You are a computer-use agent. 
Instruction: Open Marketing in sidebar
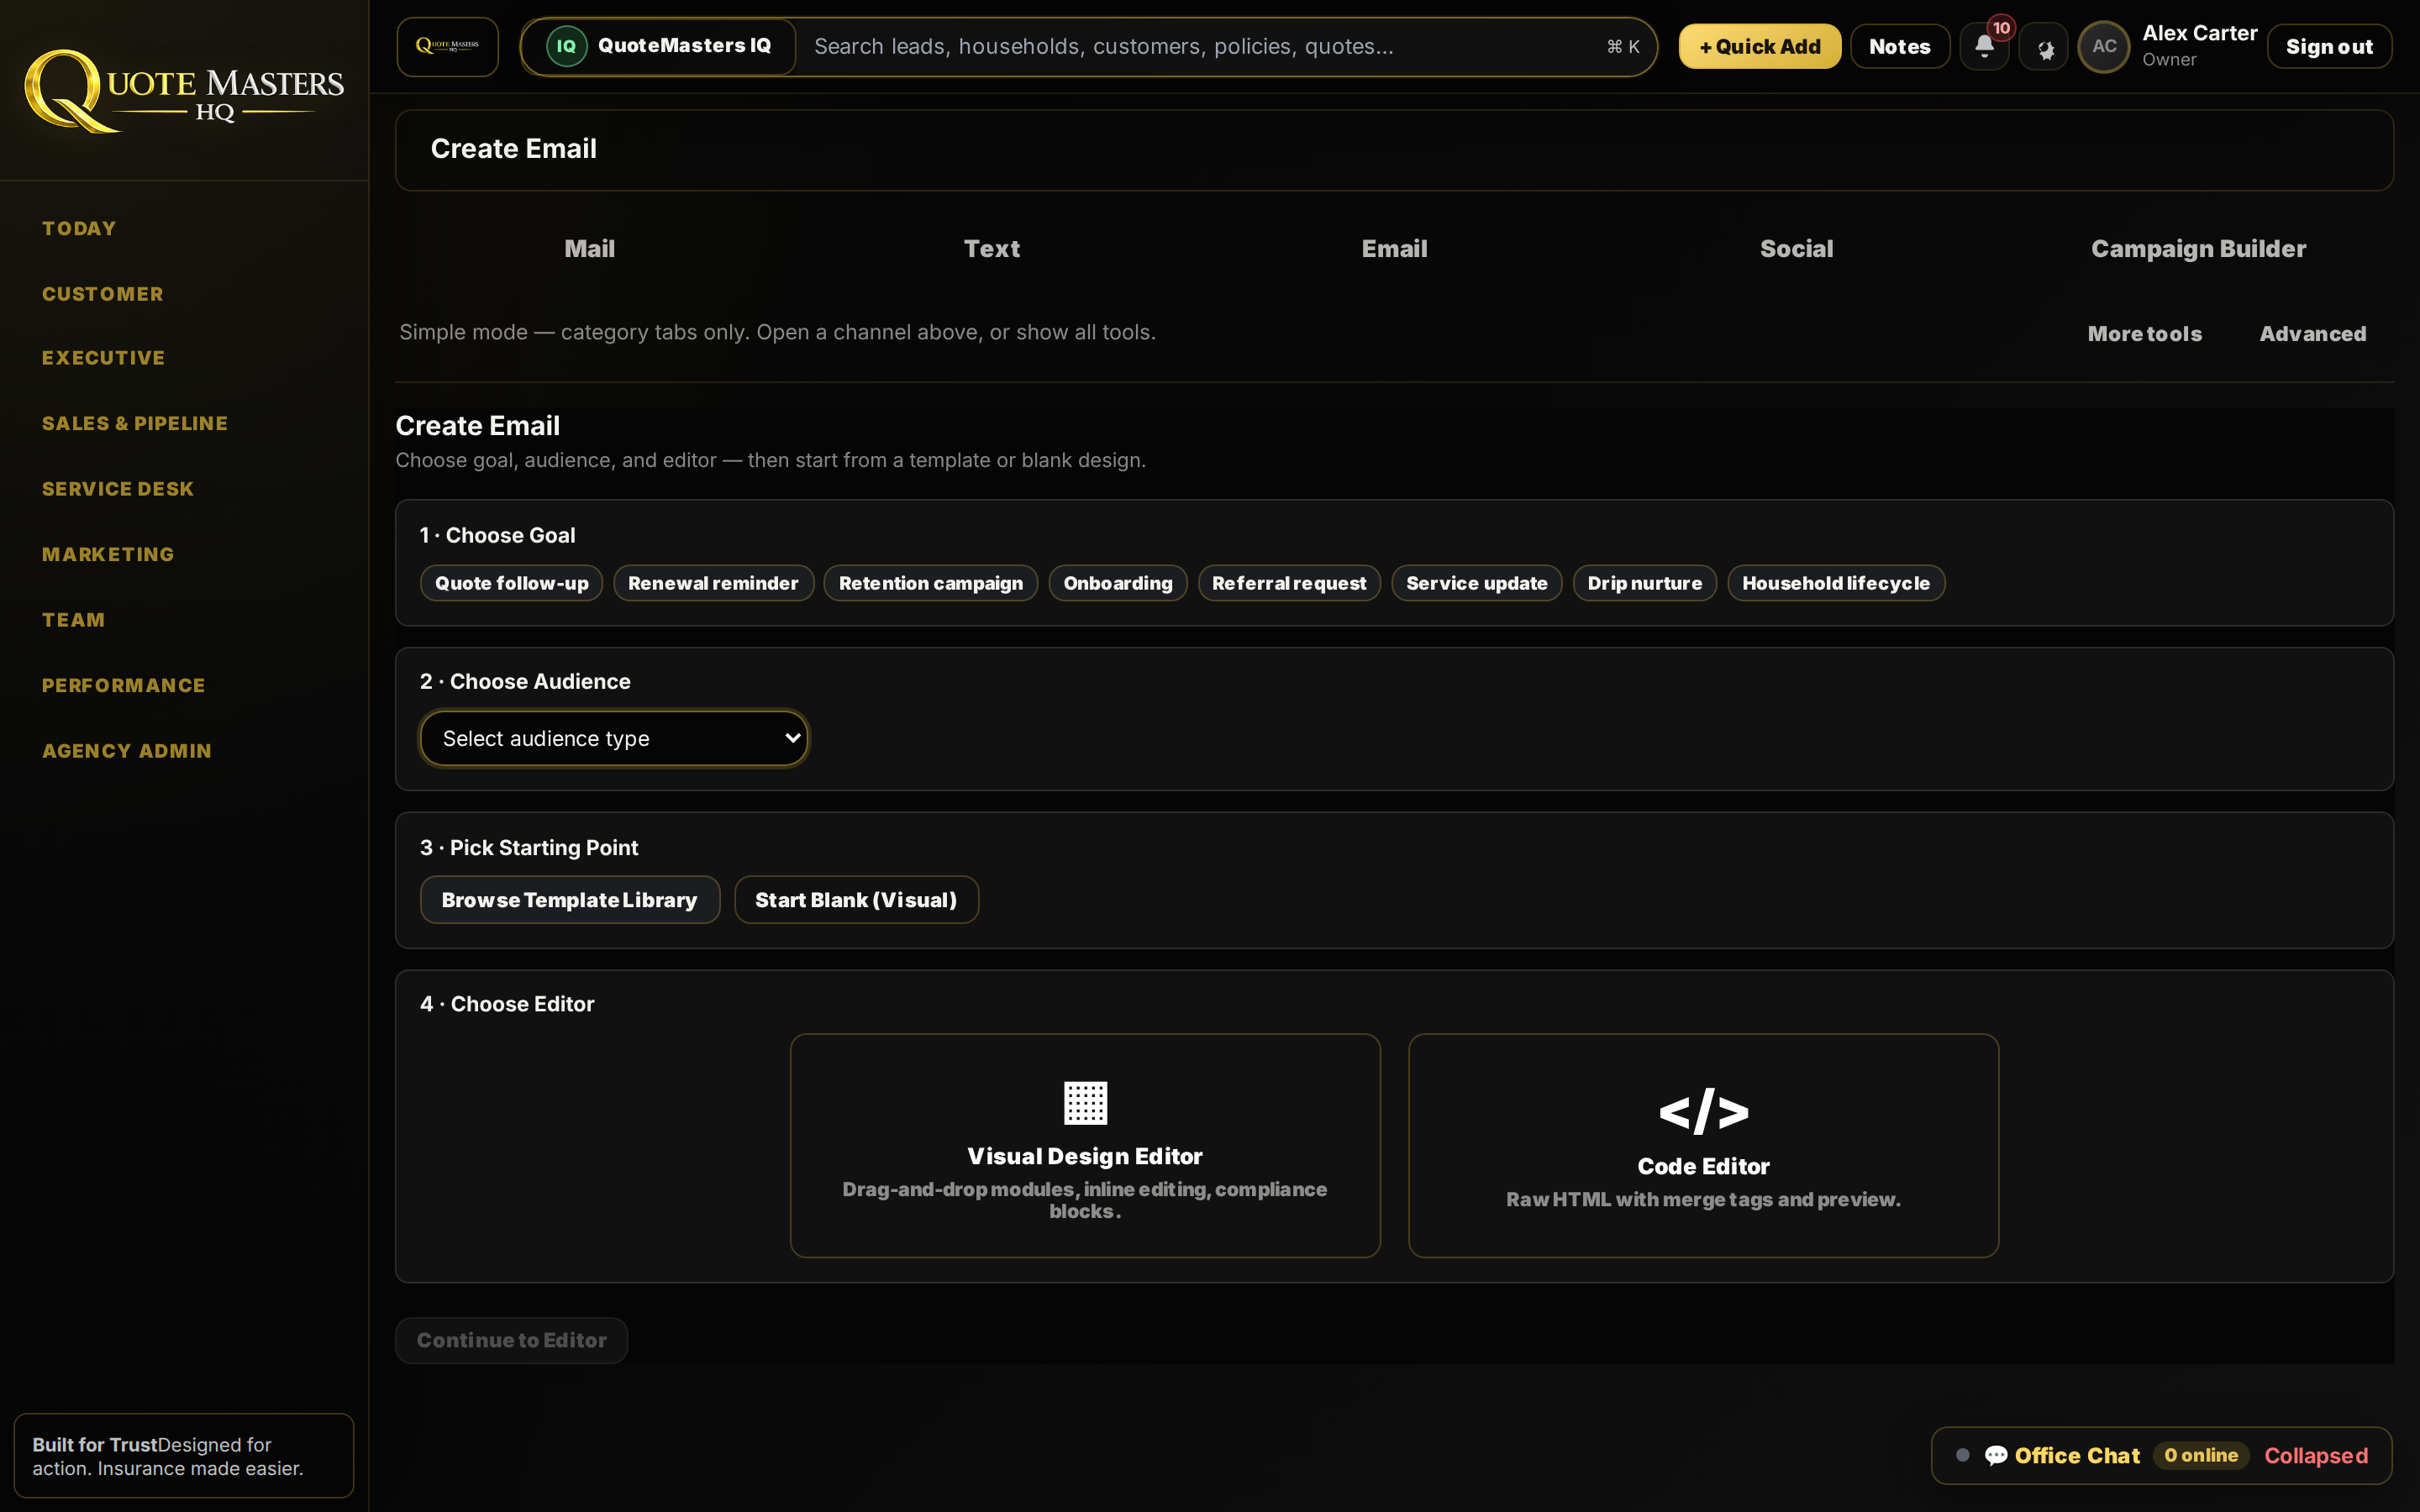[108, 554]
